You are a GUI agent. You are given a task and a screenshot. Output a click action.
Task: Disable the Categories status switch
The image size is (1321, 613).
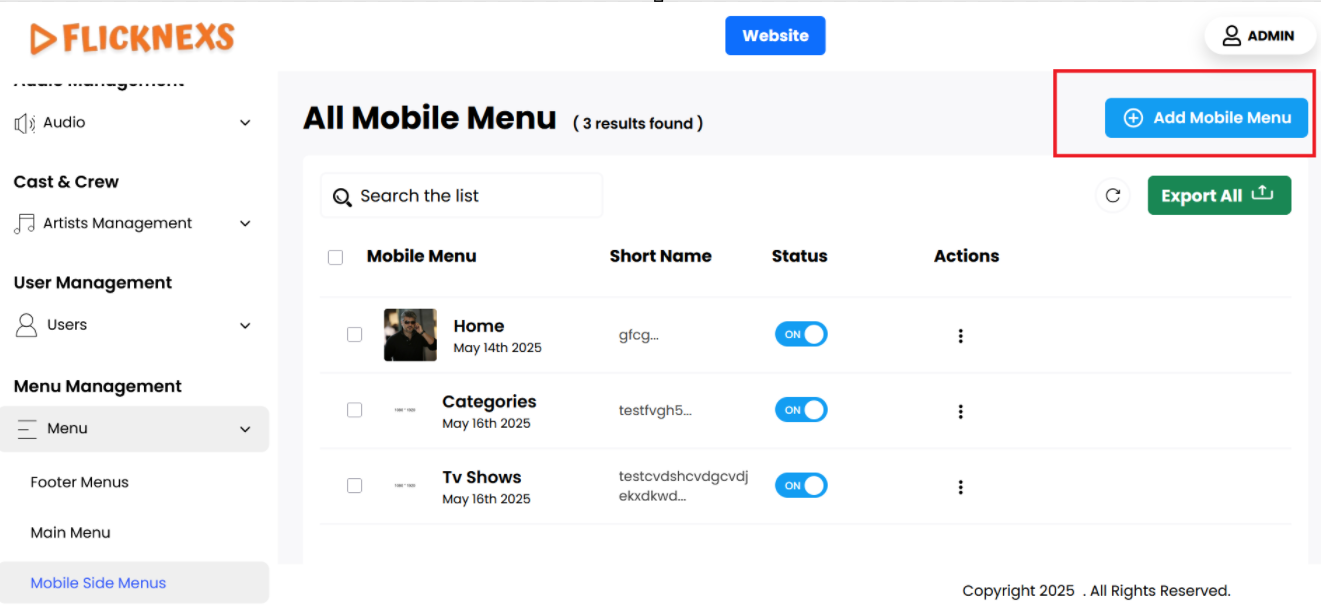point(801,410)
